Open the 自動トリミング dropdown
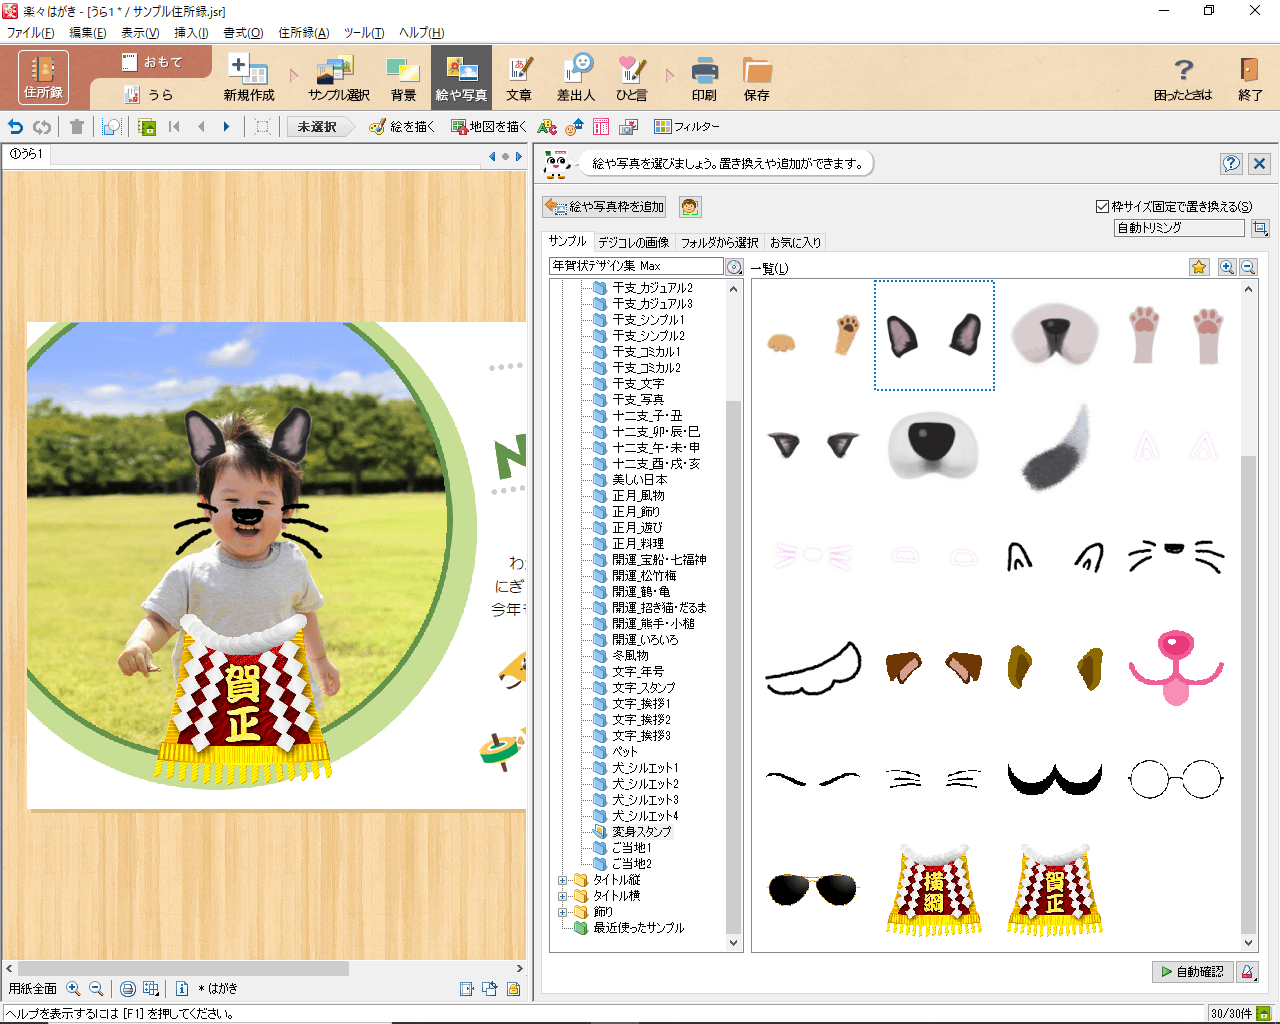The image size is (1280, 1024). [1179, 228]
